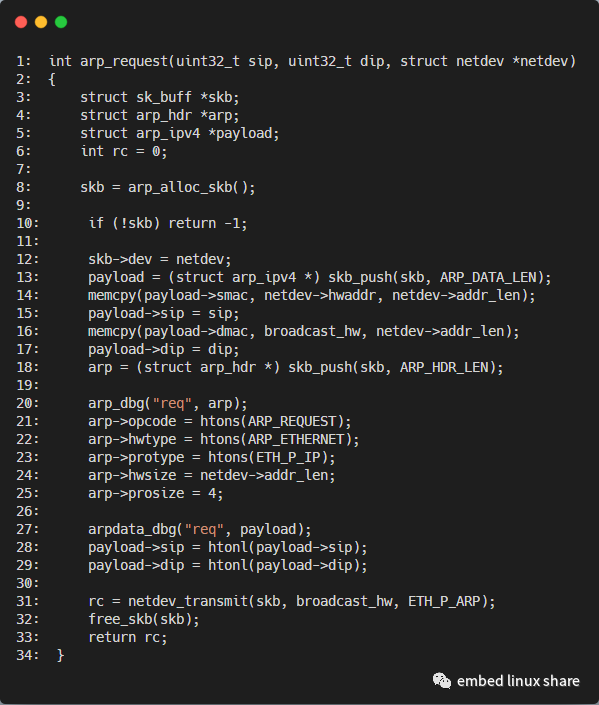
Task: Click 'return -1;' on line 10
Action: [x=207, y=223]
